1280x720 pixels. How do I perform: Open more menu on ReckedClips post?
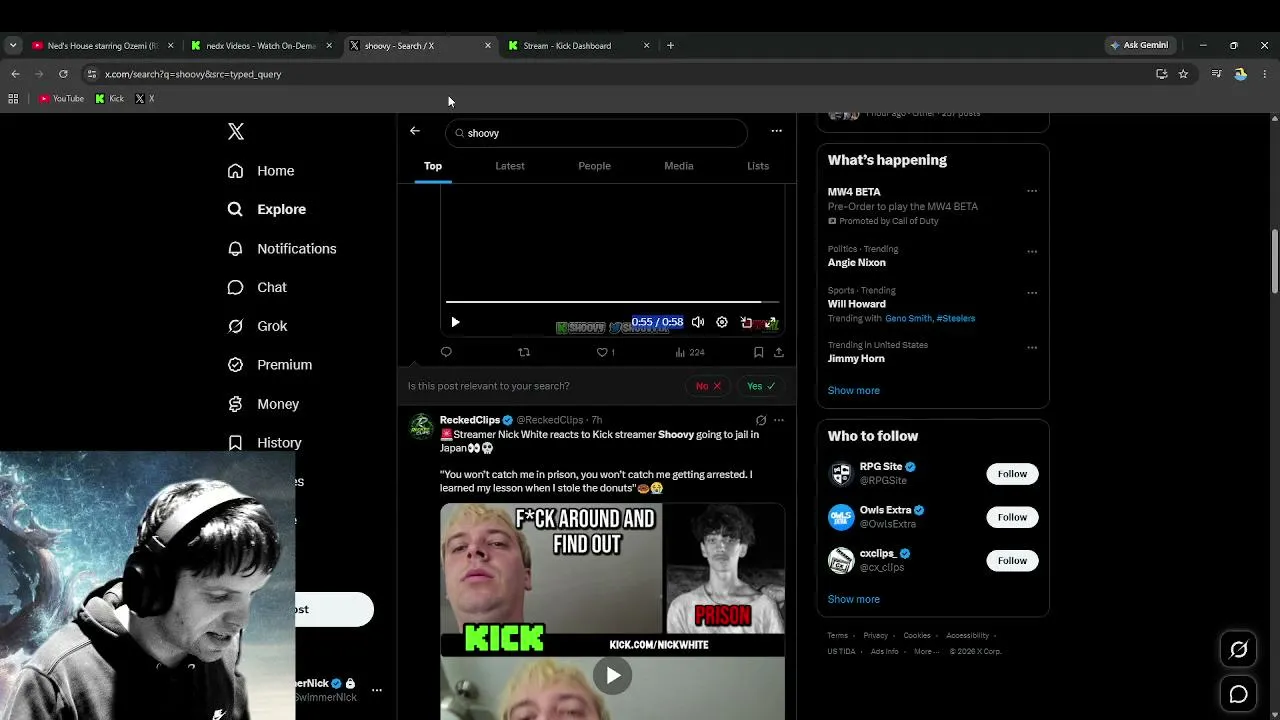pos(779,420)
